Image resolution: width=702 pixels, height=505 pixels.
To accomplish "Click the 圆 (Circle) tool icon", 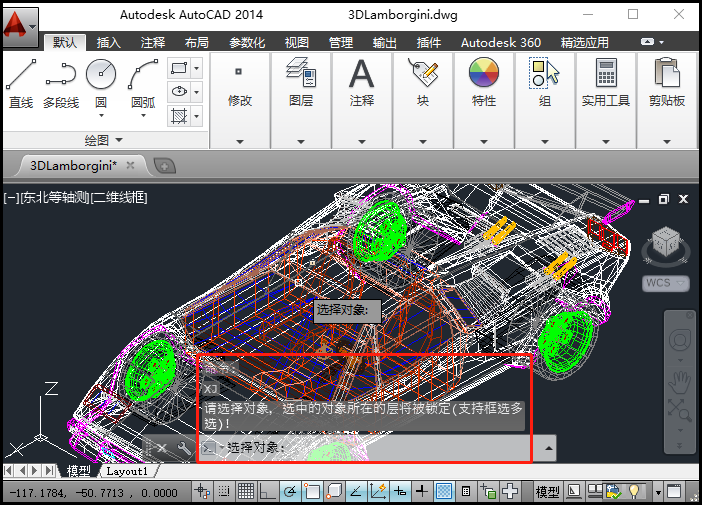I will (101, 74).
